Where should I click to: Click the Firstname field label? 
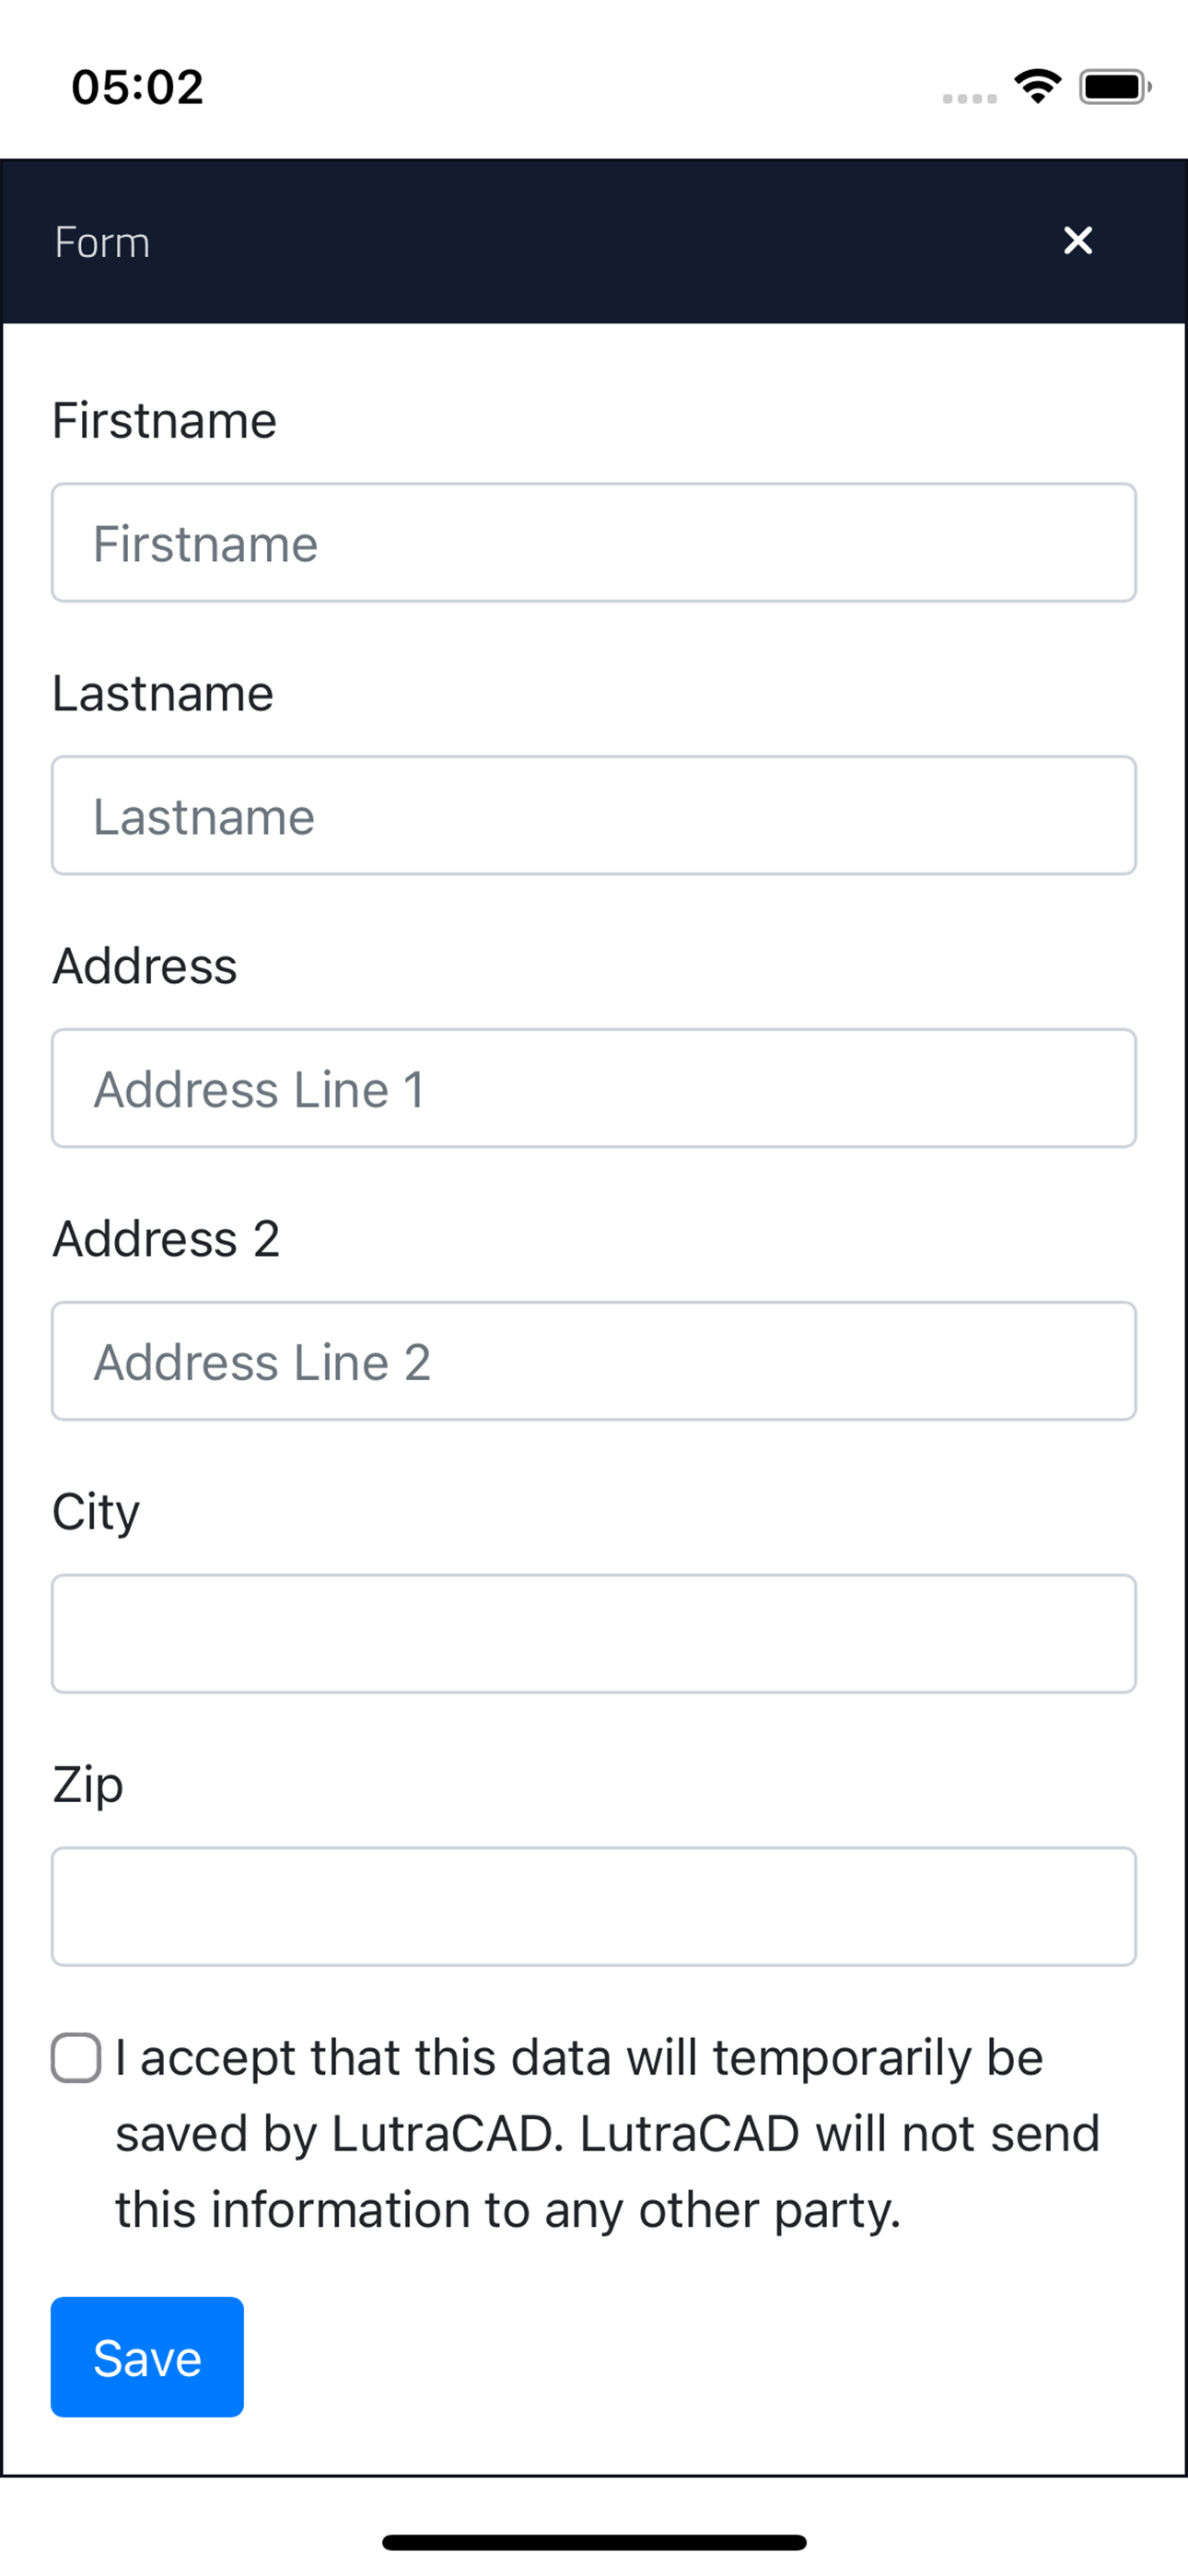click(164, 420)
